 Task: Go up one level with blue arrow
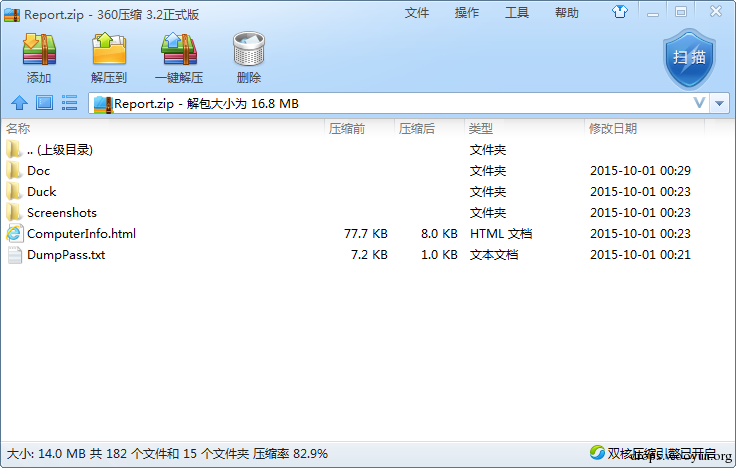19,103
